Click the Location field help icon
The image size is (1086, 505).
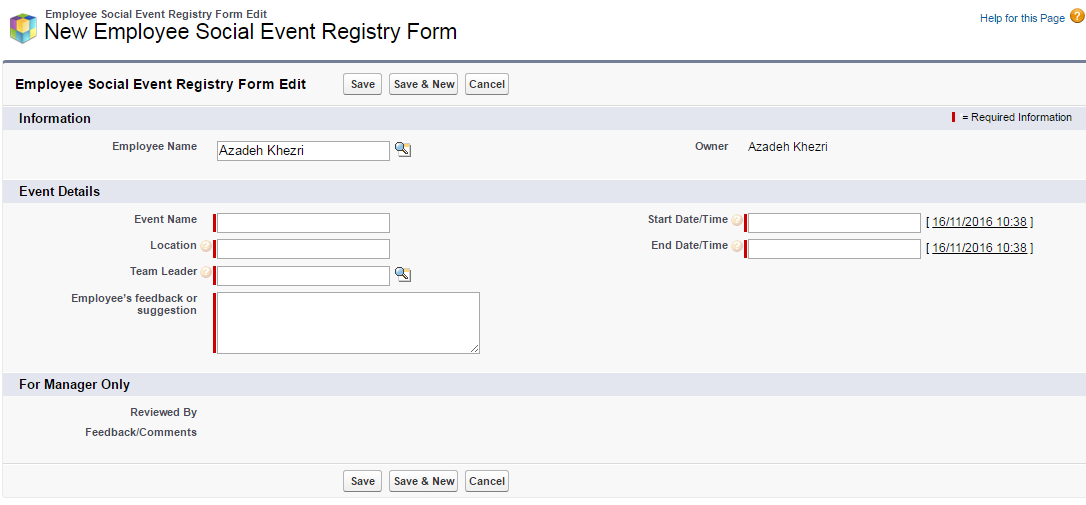coord(206,246)
